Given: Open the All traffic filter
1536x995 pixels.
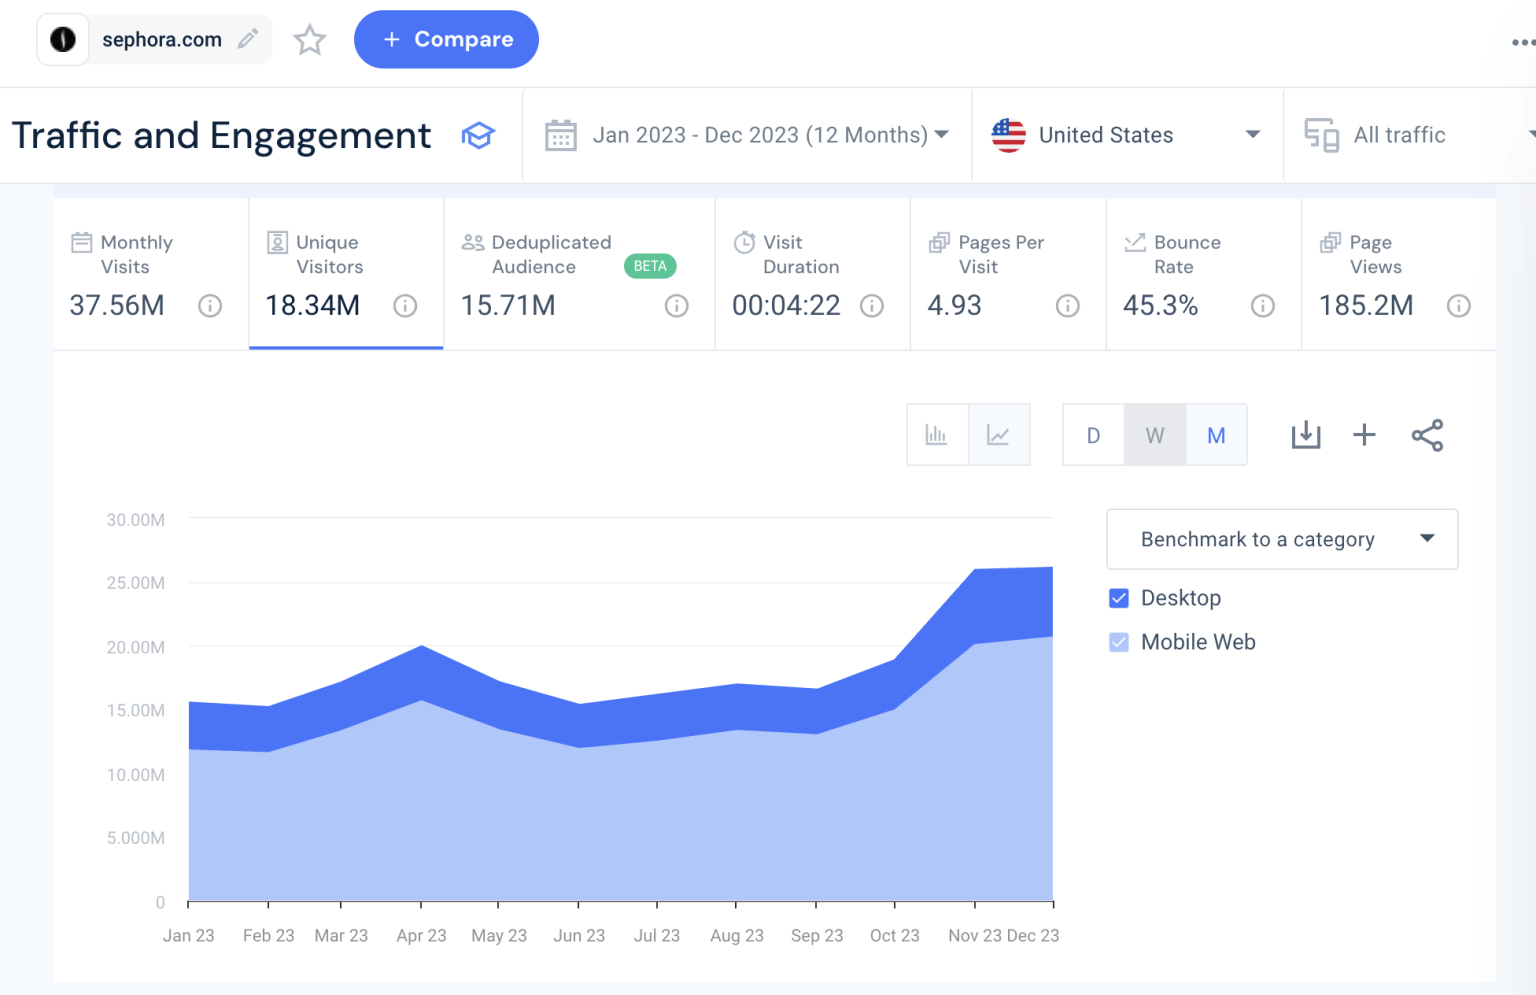Looking at the screenshot, I should (x=1398, y=135).
